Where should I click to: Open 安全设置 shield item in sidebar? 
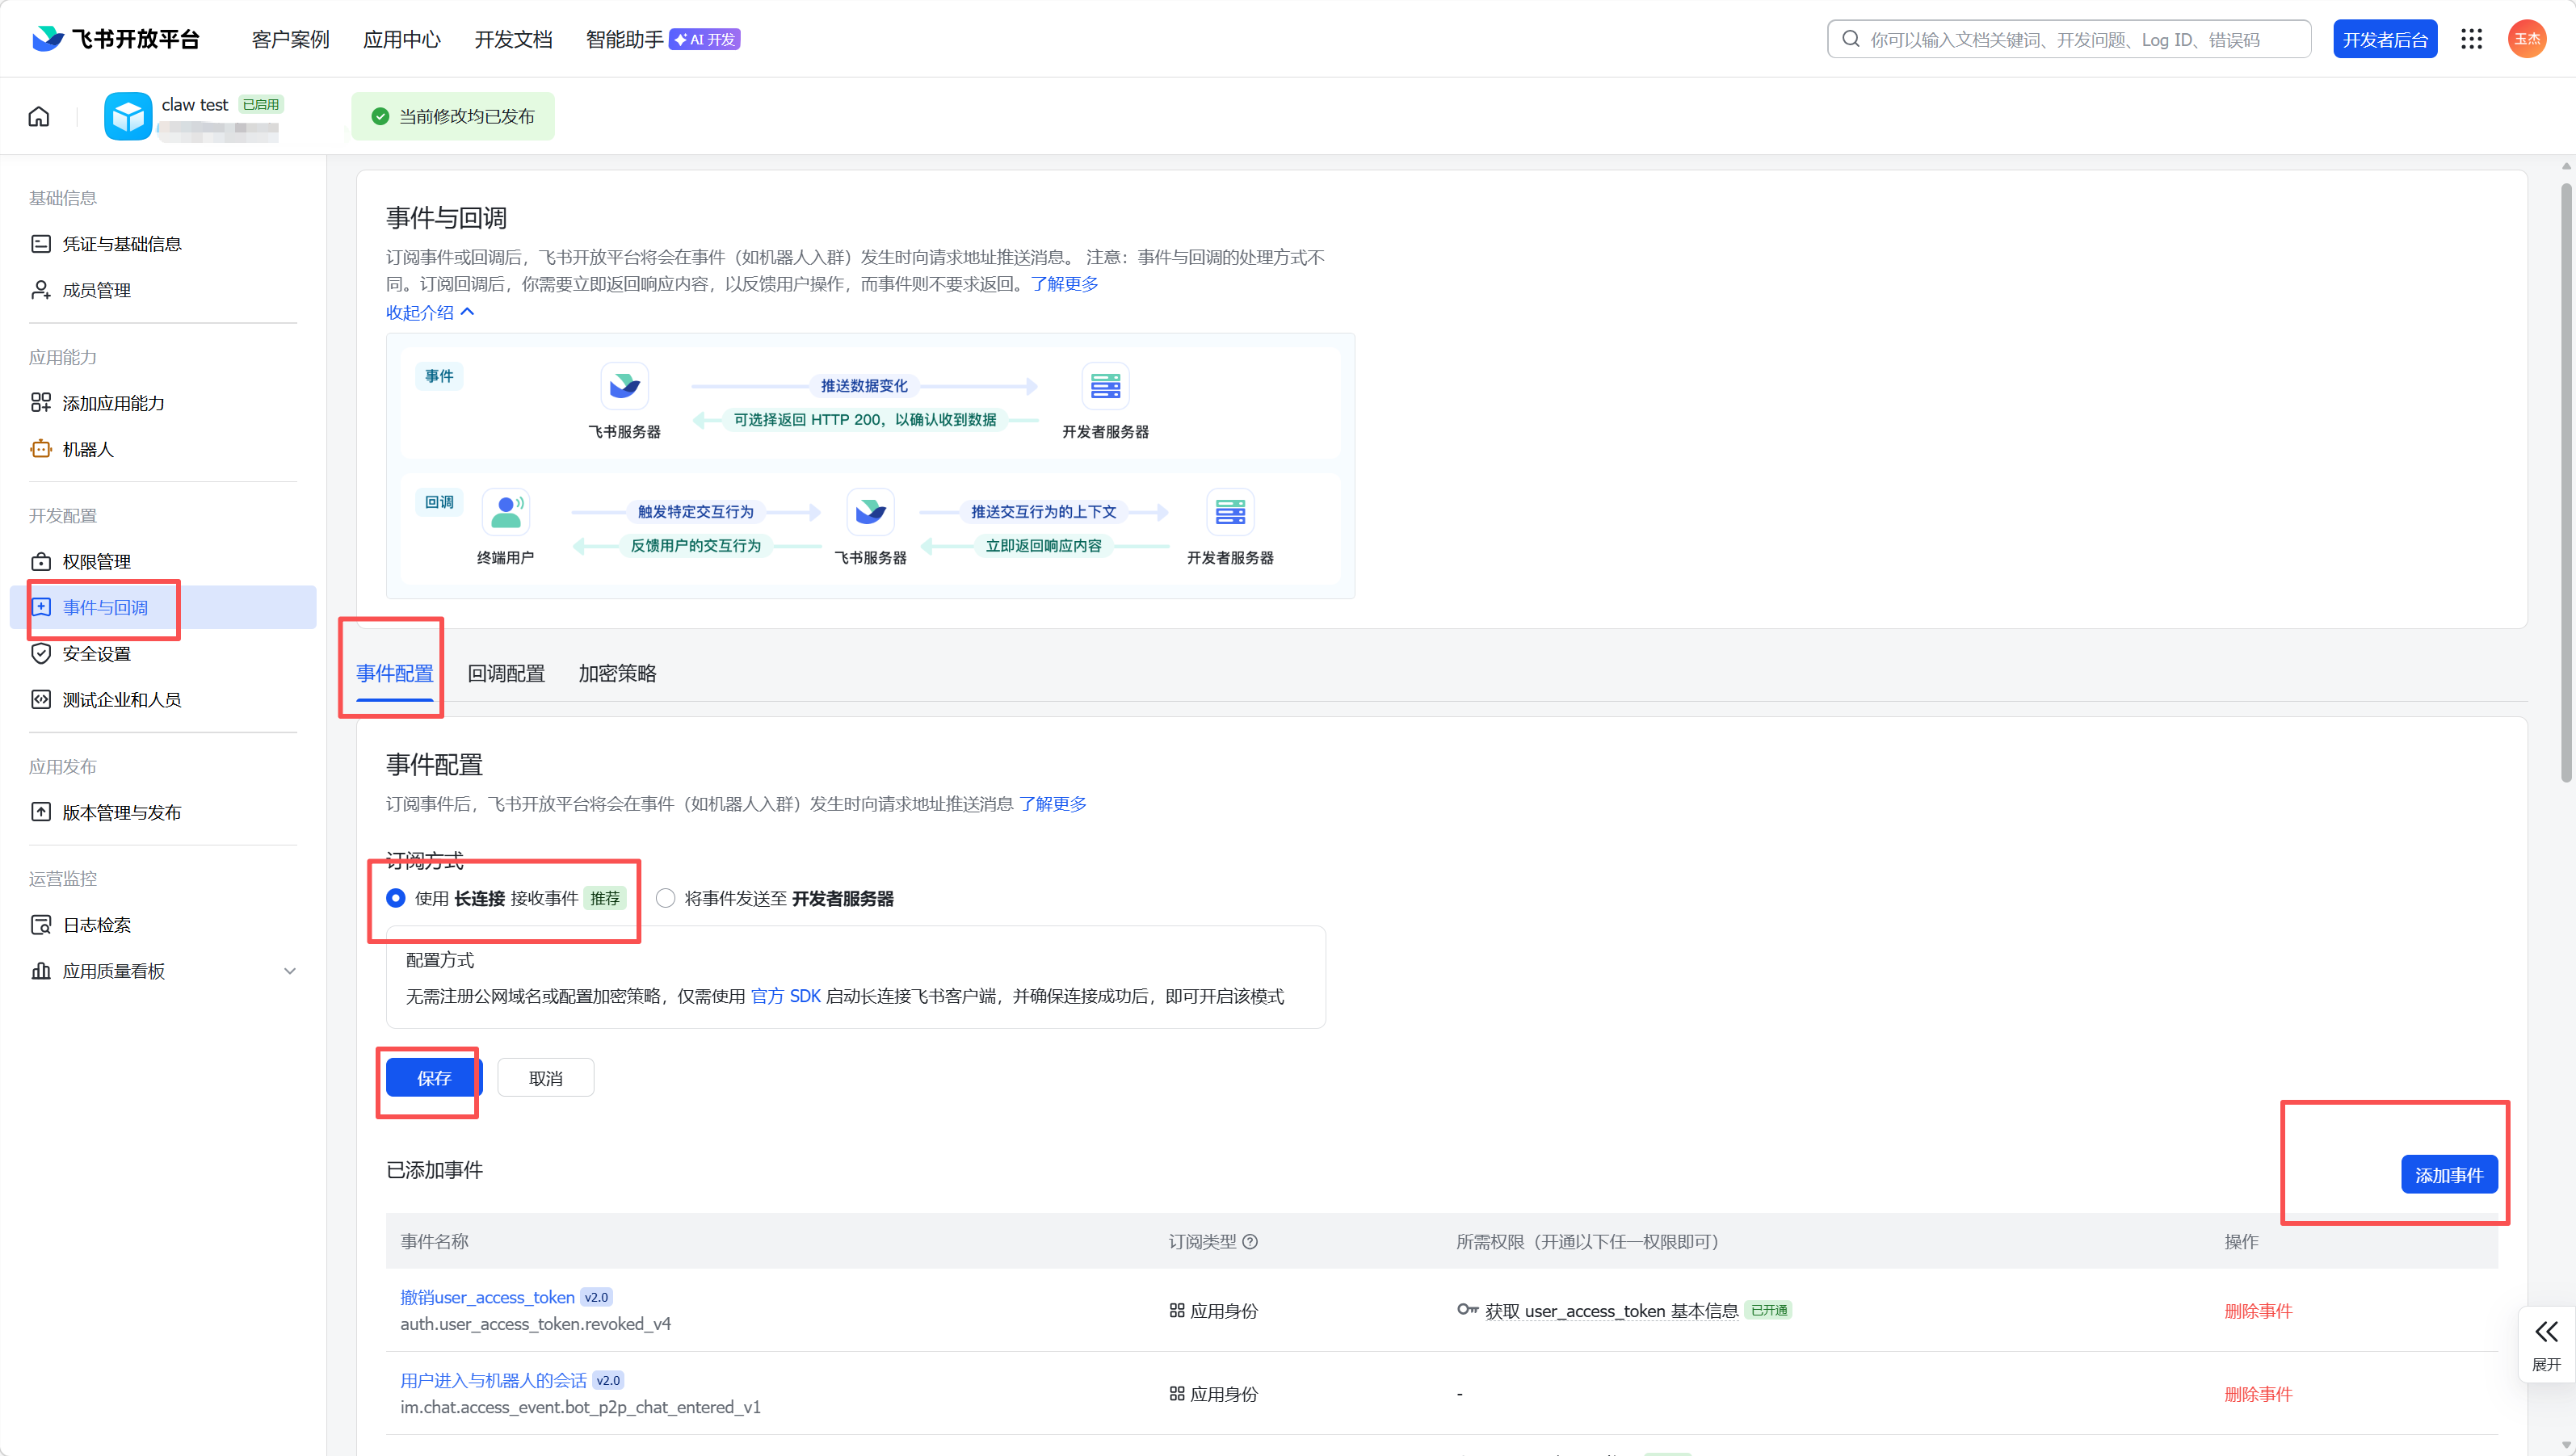point(96,653)
